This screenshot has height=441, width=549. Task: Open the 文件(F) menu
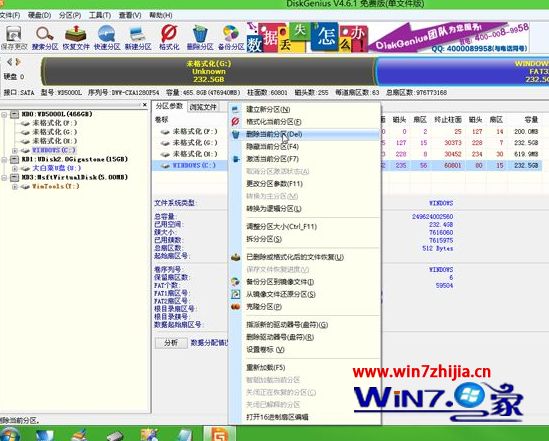point(10,15)
